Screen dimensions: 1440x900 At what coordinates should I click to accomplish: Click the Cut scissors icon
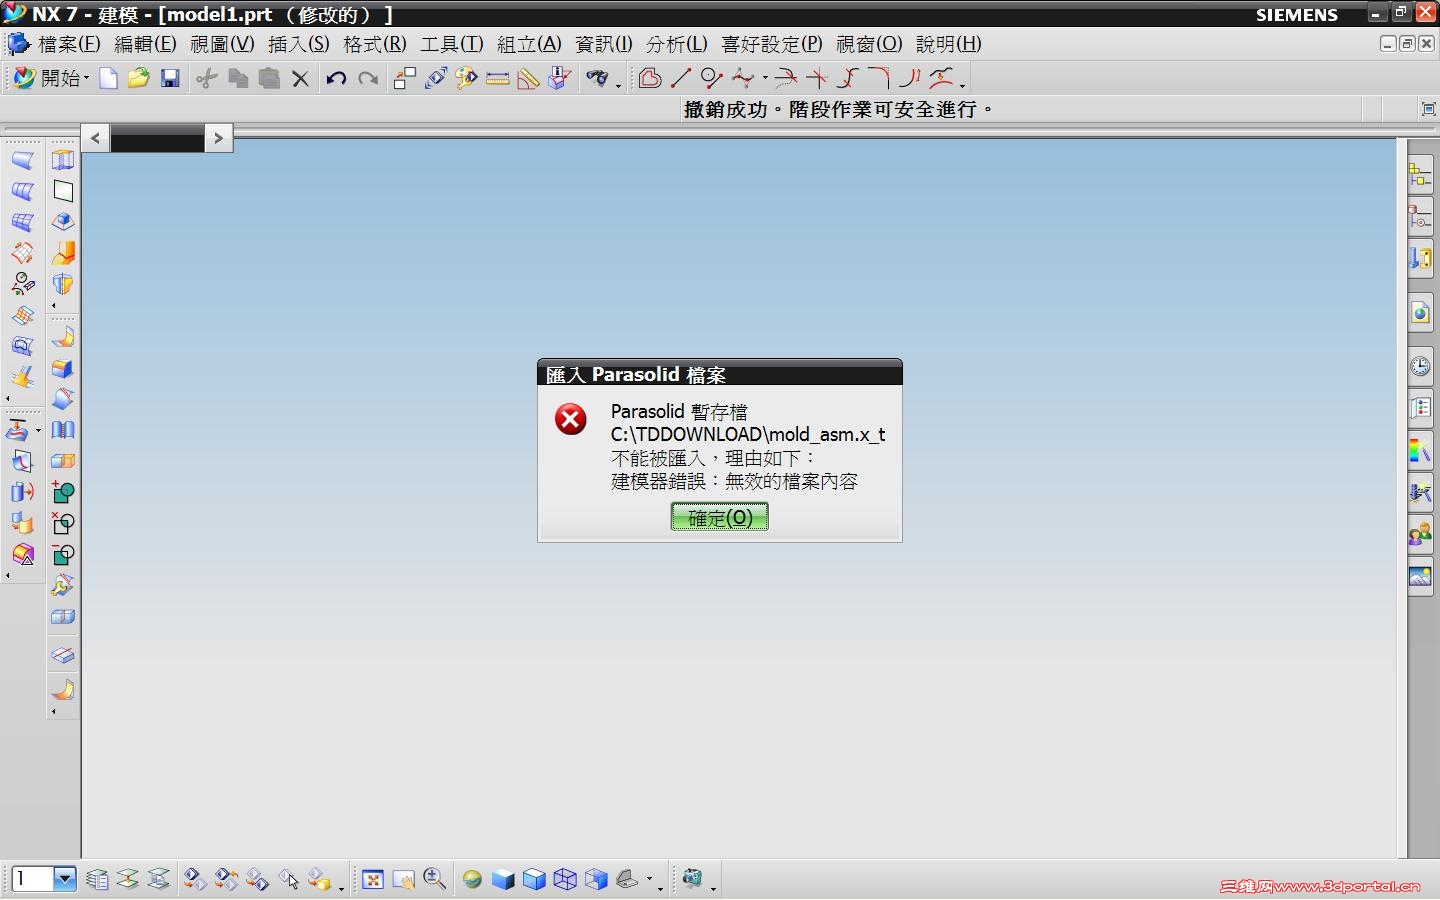(x=207, y=78)
